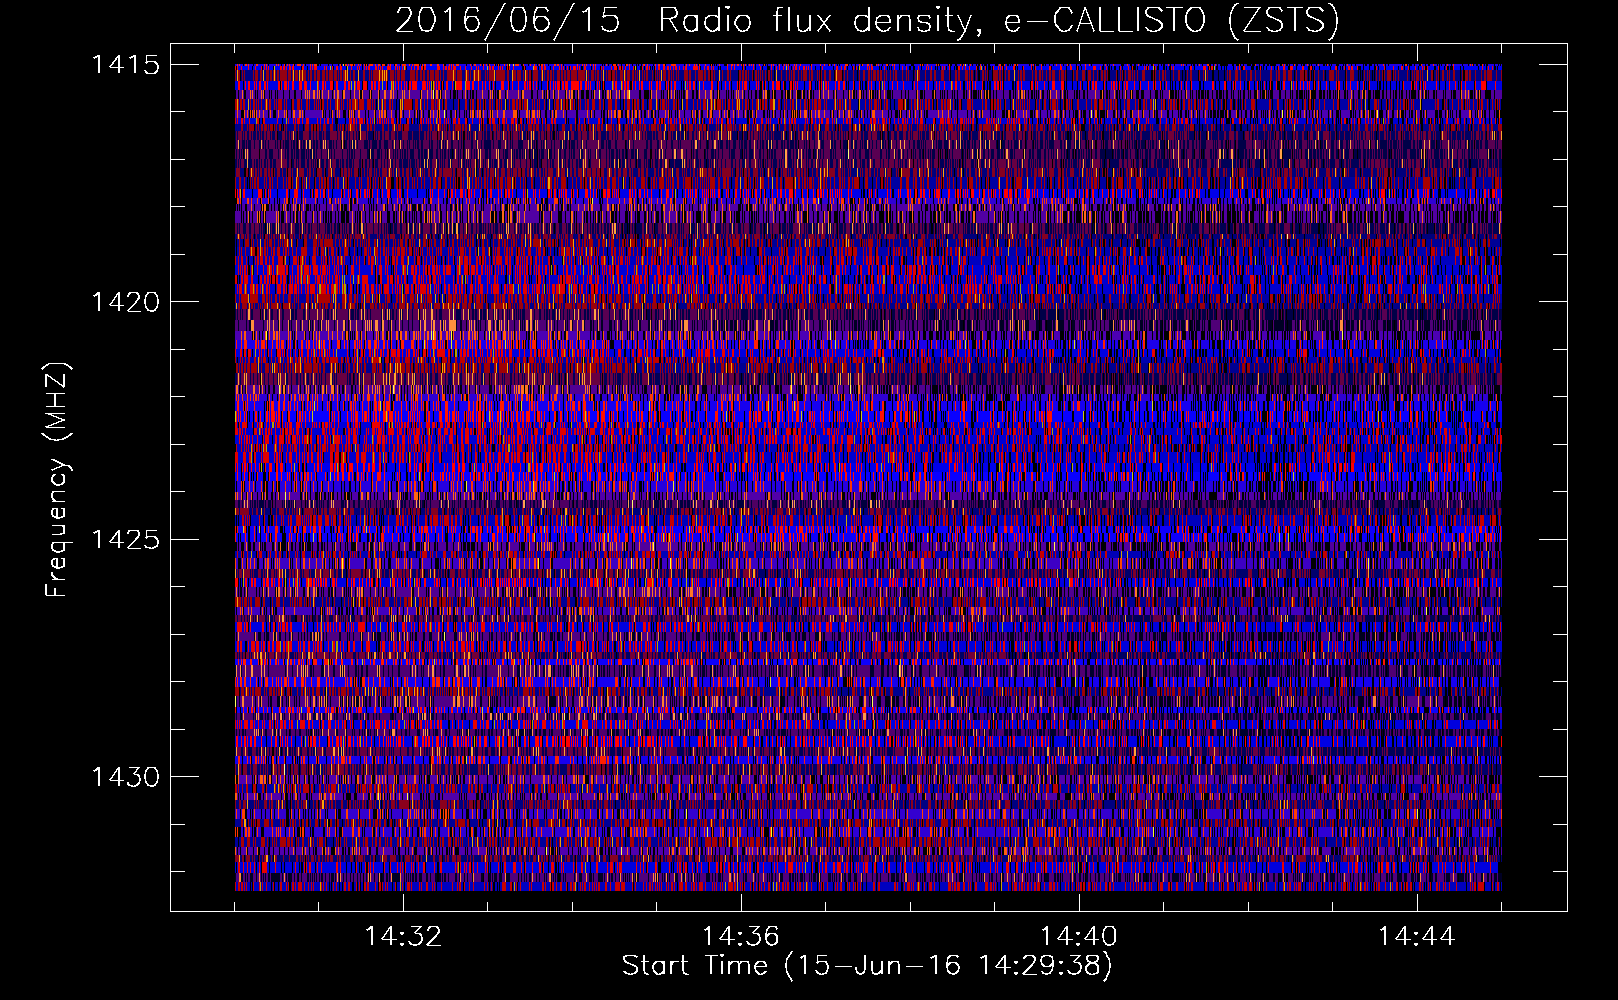This screenshot has width=1618, height=1000.
Task: Click the 'Frequency (MHZ)' axis label
Action: (x=57, y=479)
